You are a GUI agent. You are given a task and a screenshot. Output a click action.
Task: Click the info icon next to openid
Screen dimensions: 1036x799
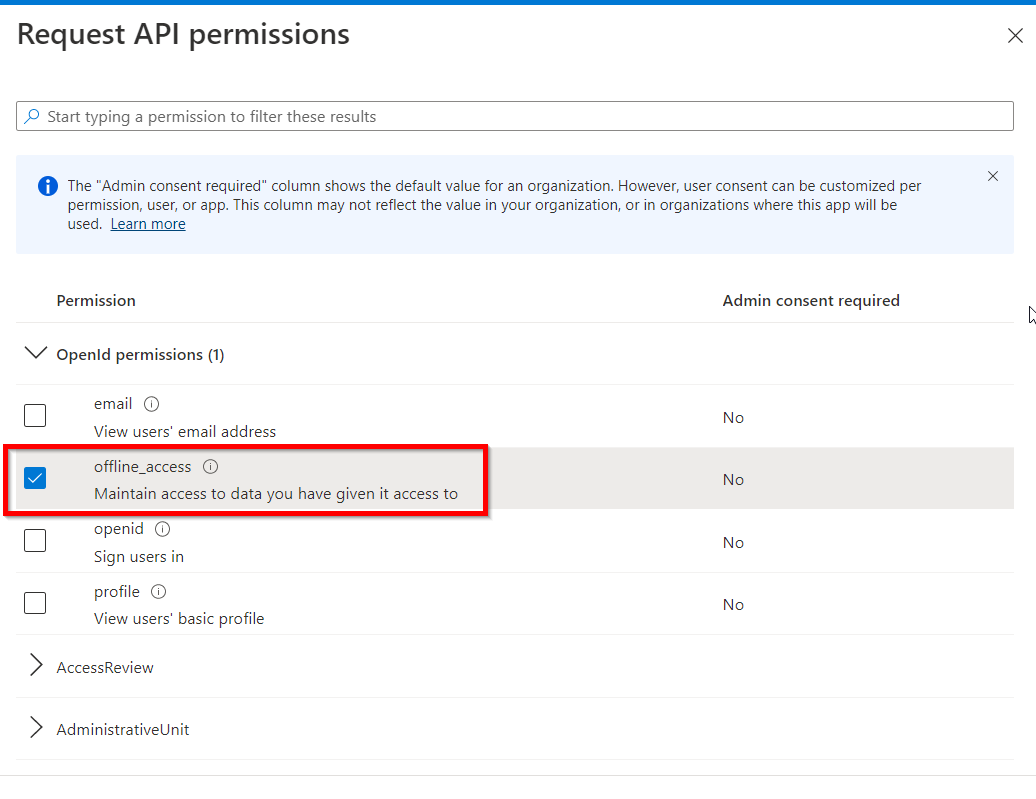(x=162, y=528)
